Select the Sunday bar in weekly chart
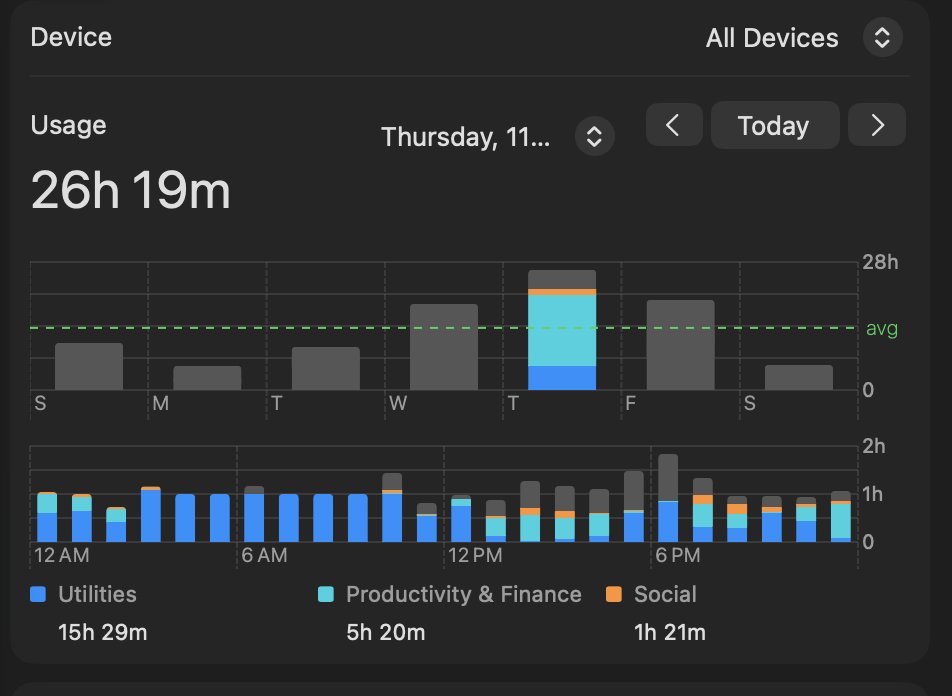This screenshot has width=952, height=696. coord(89,366)
